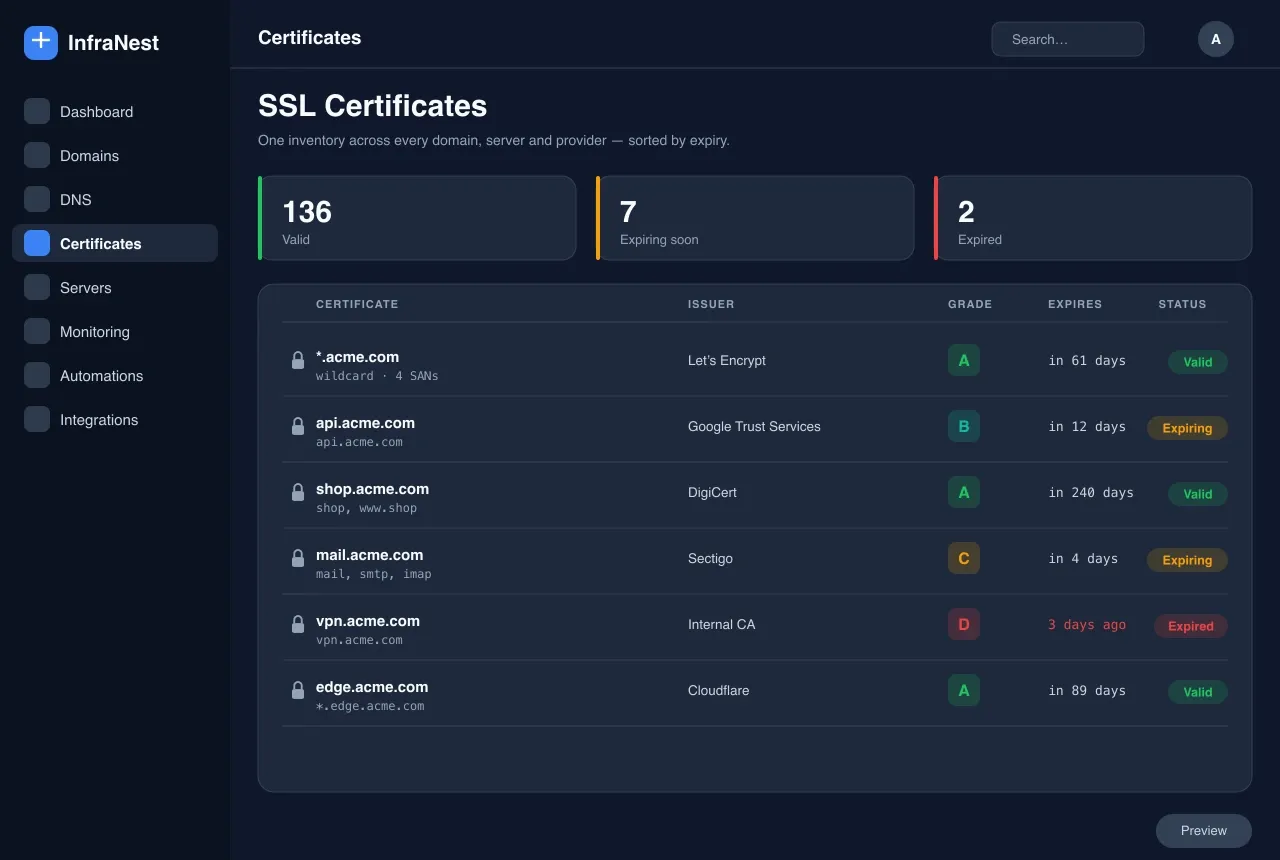Screen dimensions: 1280x860
Task: Open the user avatar A menu
Action: pos(1216,39)
